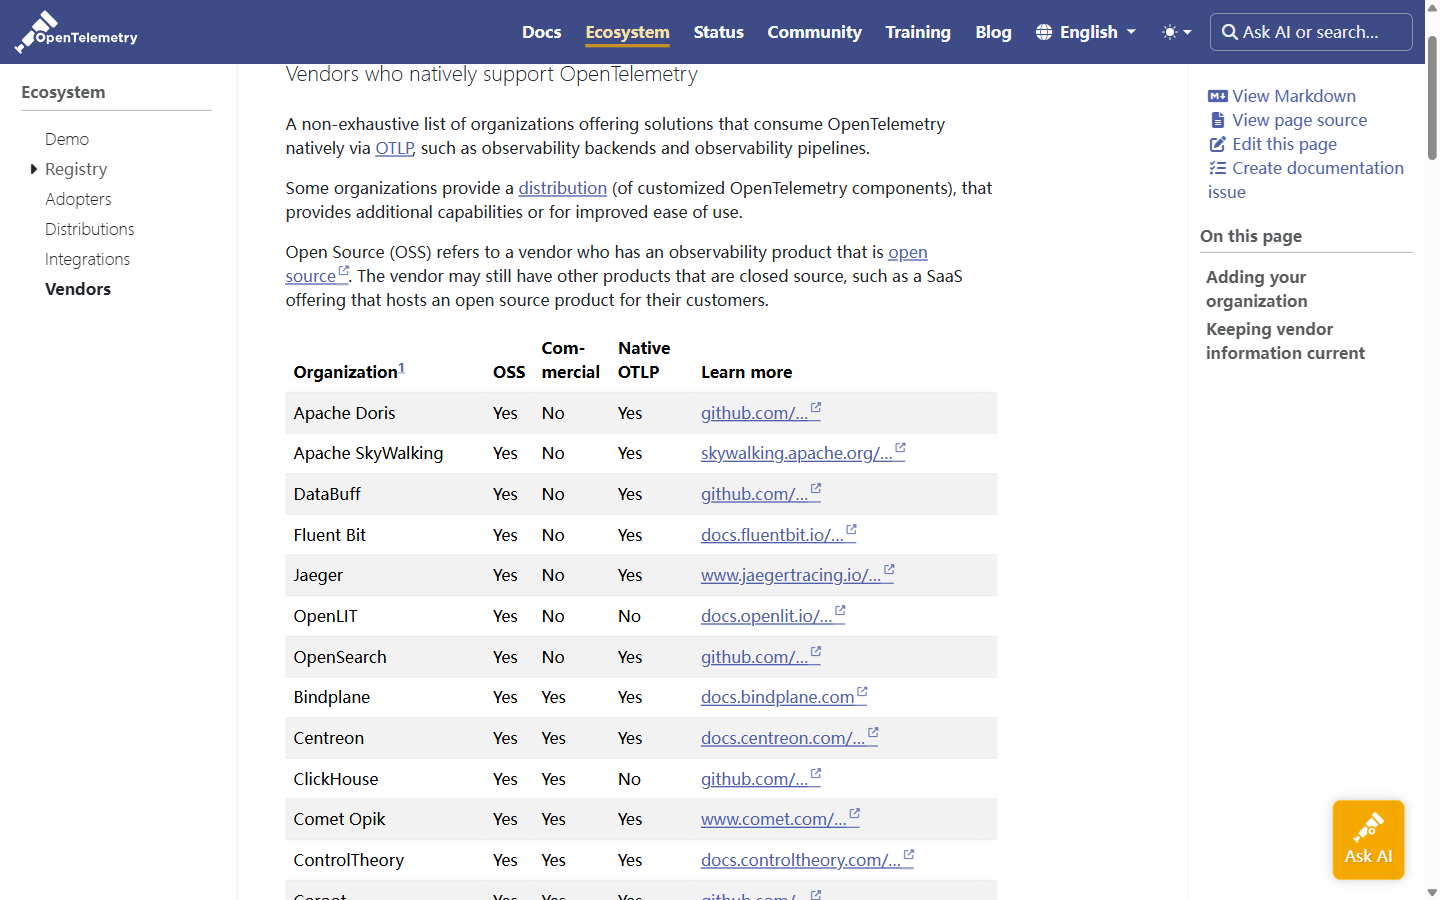Click external link icon beside docs.bindplane.com

pos(862,692)
